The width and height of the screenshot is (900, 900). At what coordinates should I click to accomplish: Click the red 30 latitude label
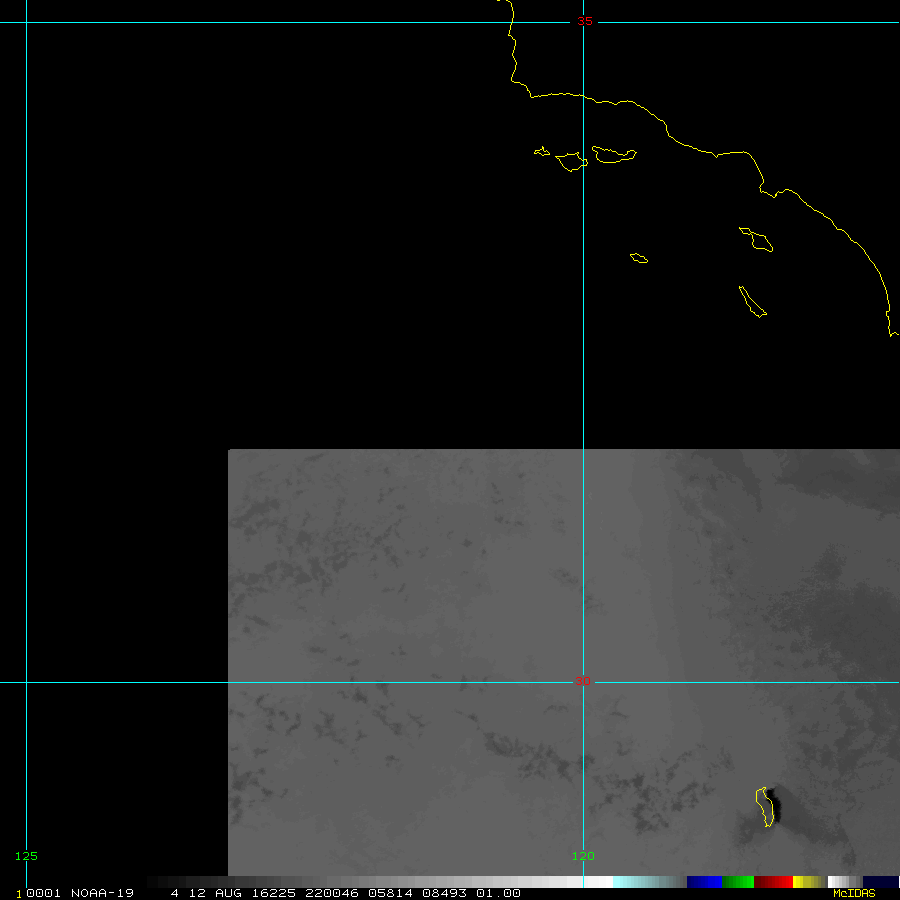point(583,682)
